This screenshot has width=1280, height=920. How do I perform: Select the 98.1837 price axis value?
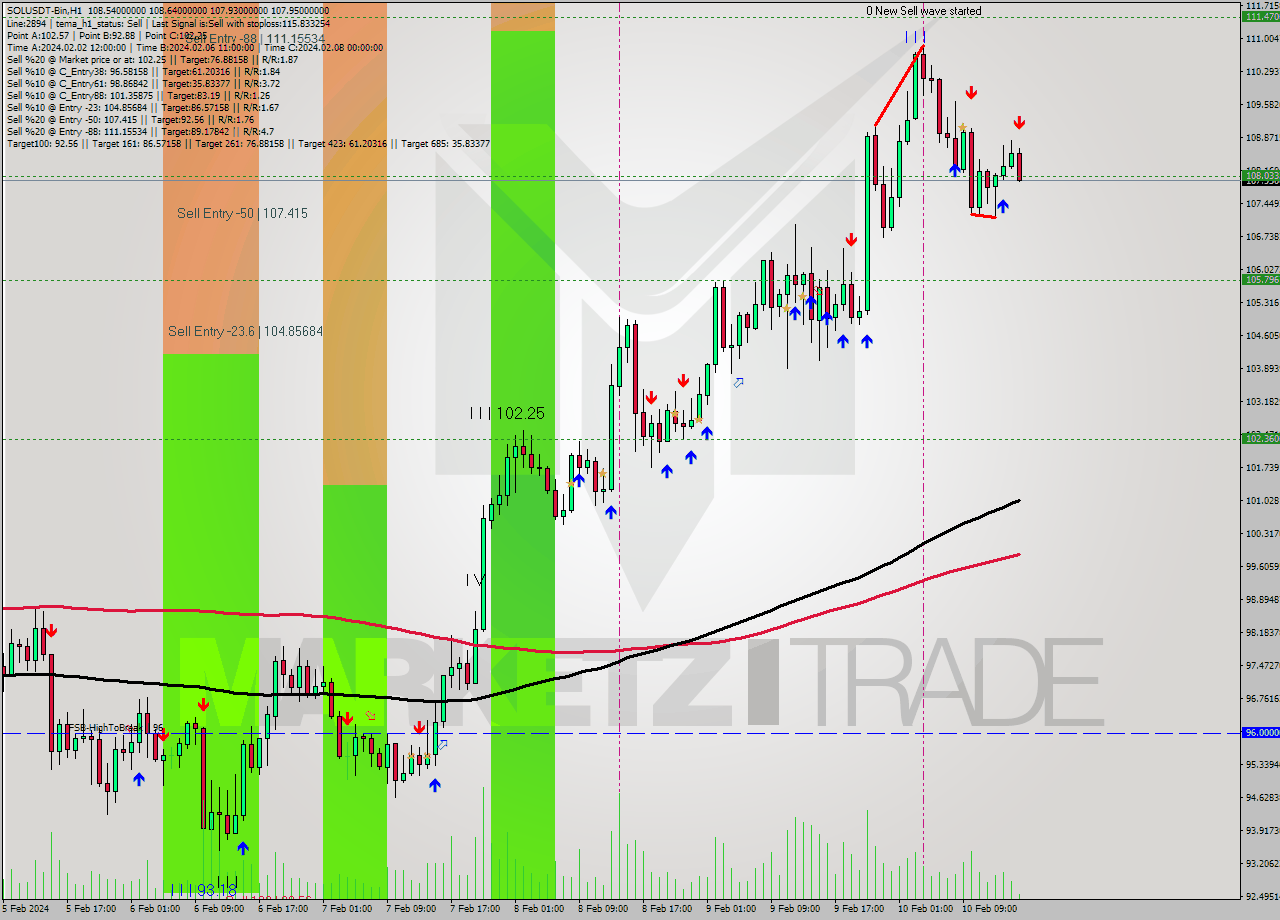click(x=1260, y=632)
